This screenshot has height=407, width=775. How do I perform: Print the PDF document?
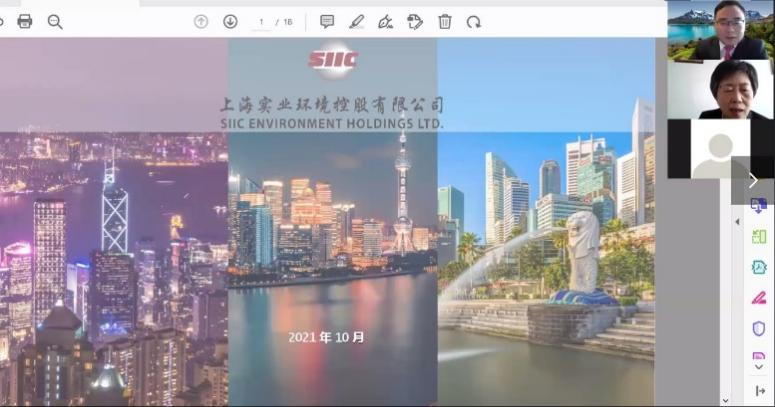click(25, 21)
